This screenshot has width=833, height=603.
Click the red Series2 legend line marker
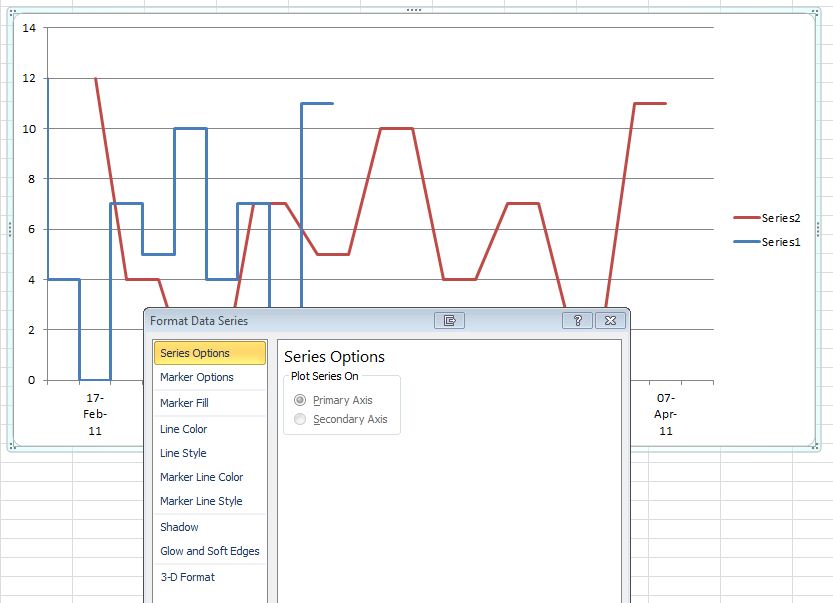(x=746, y=217)
